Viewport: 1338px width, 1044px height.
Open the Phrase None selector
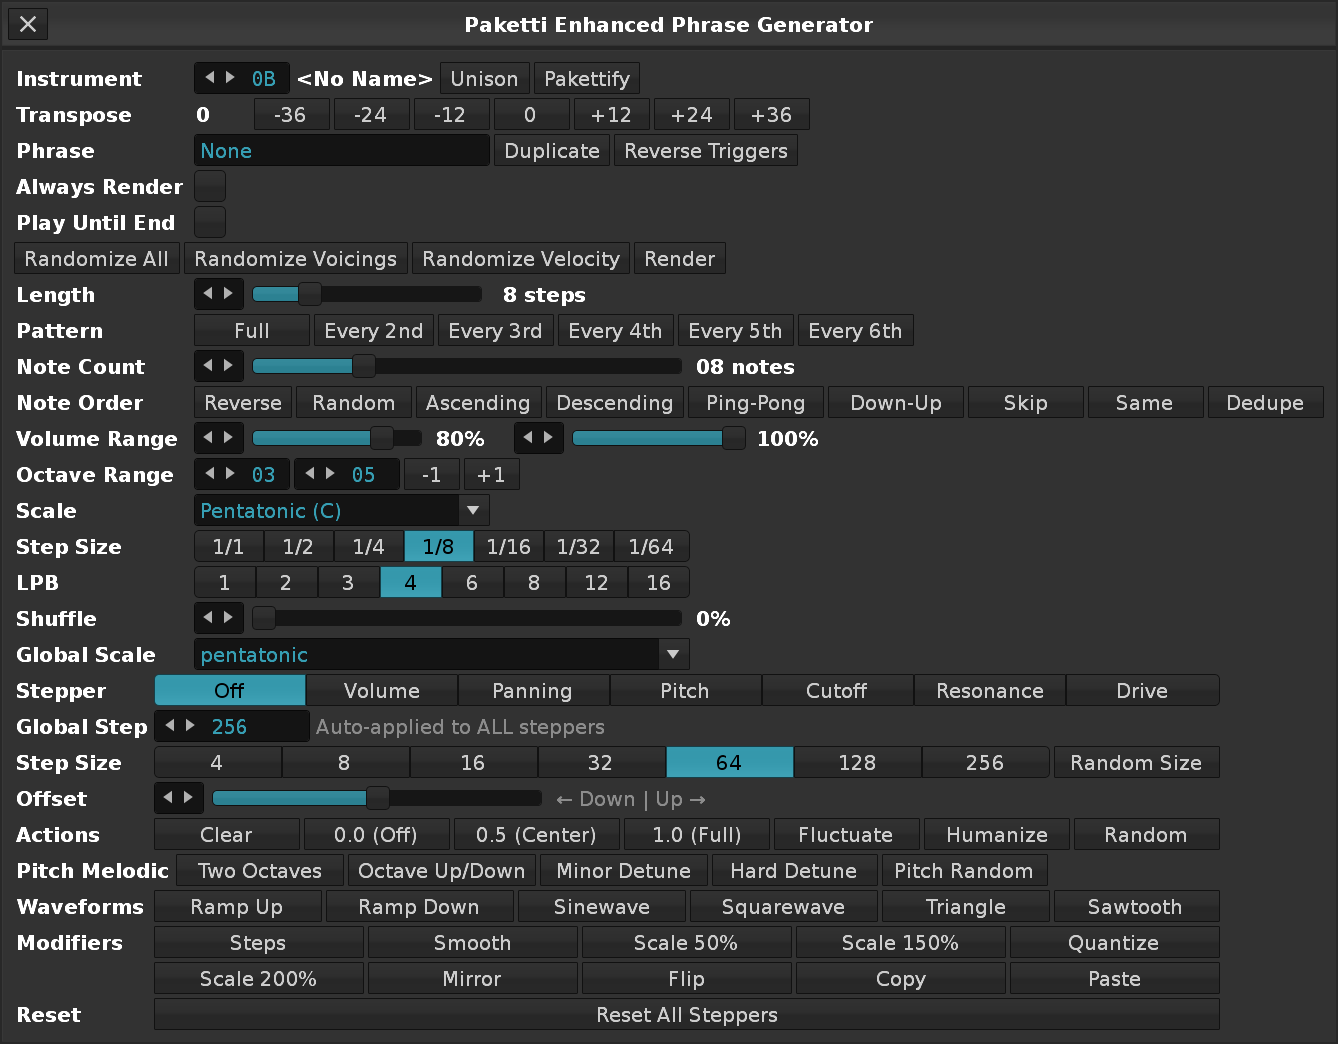pyautogui.click(x=341, y=151)
